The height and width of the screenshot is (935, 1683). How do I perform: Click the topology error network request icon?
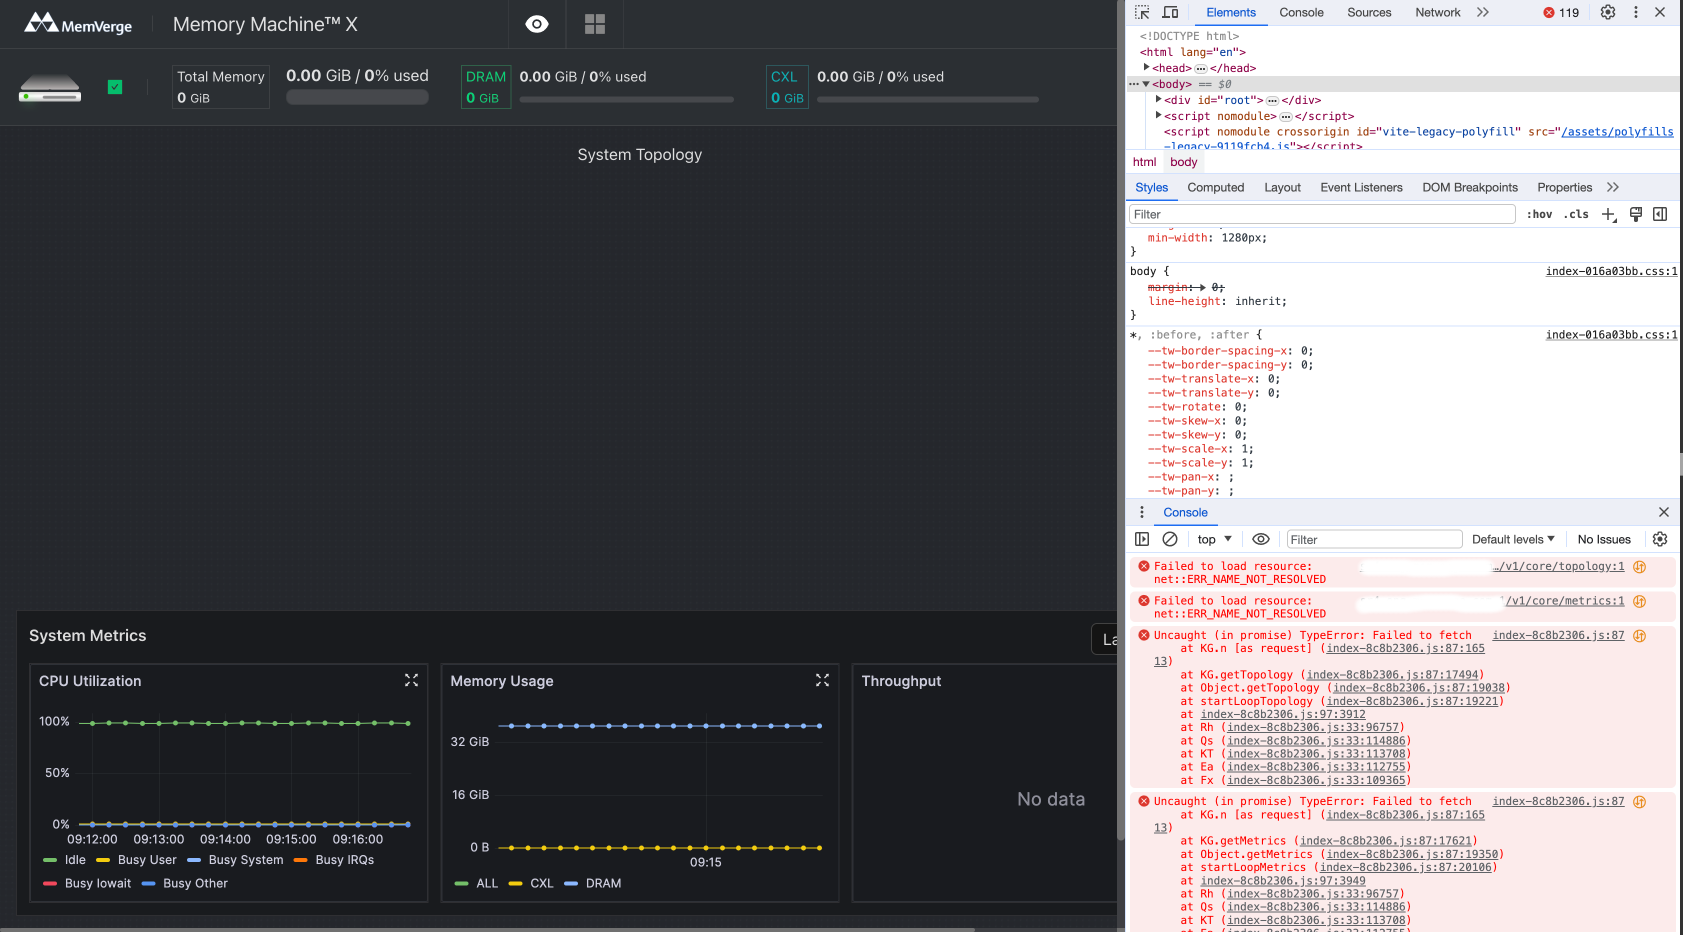click(1640, 566)
